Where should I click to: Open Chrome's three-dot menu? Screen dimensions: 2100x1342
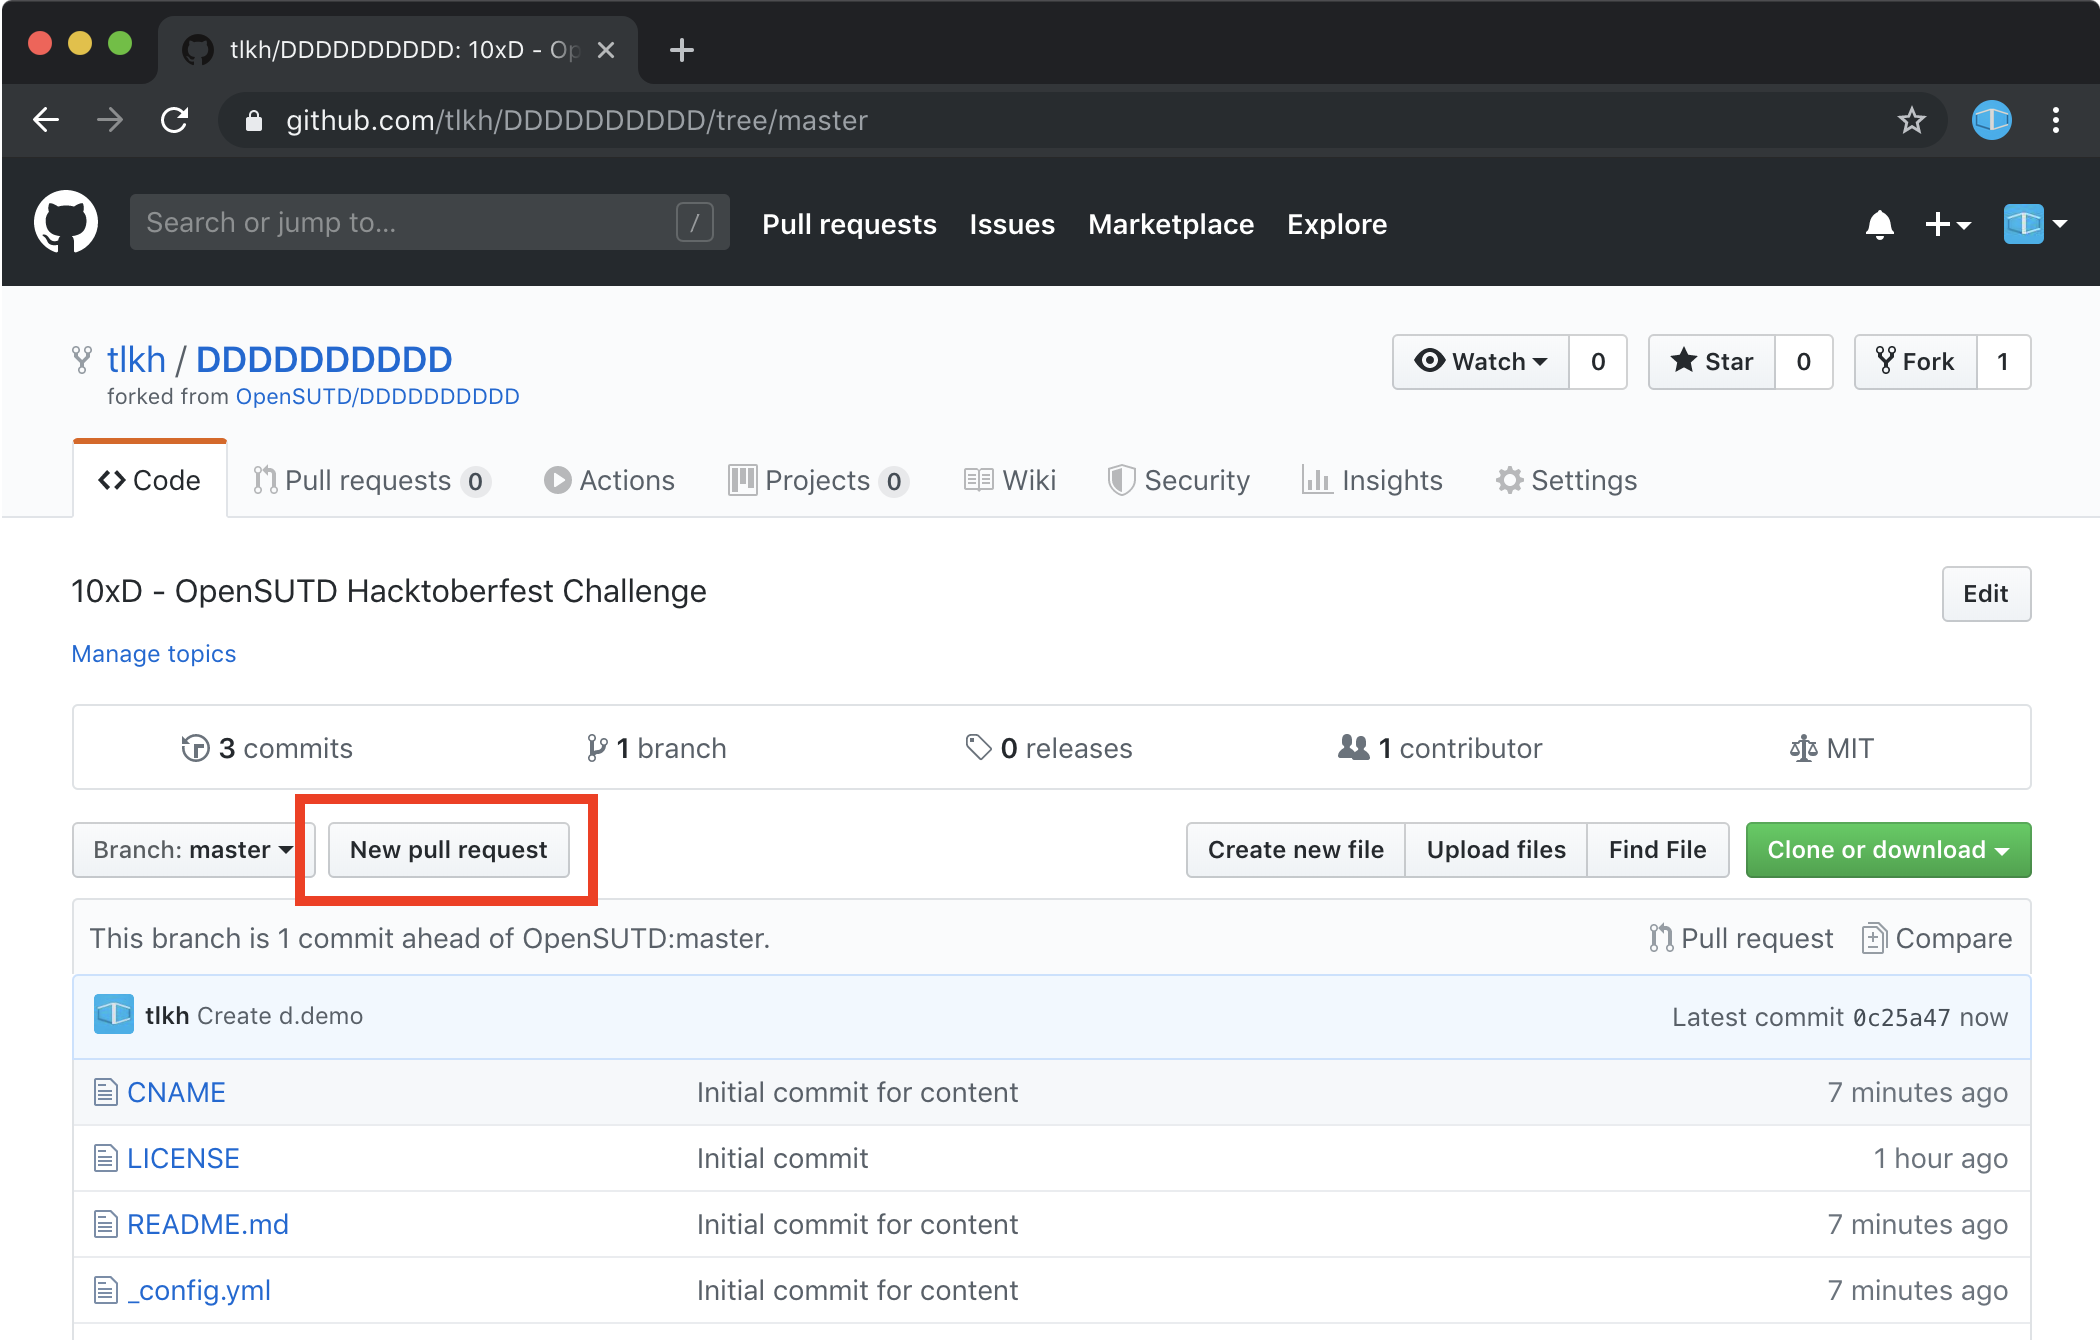pos(2055,121)
